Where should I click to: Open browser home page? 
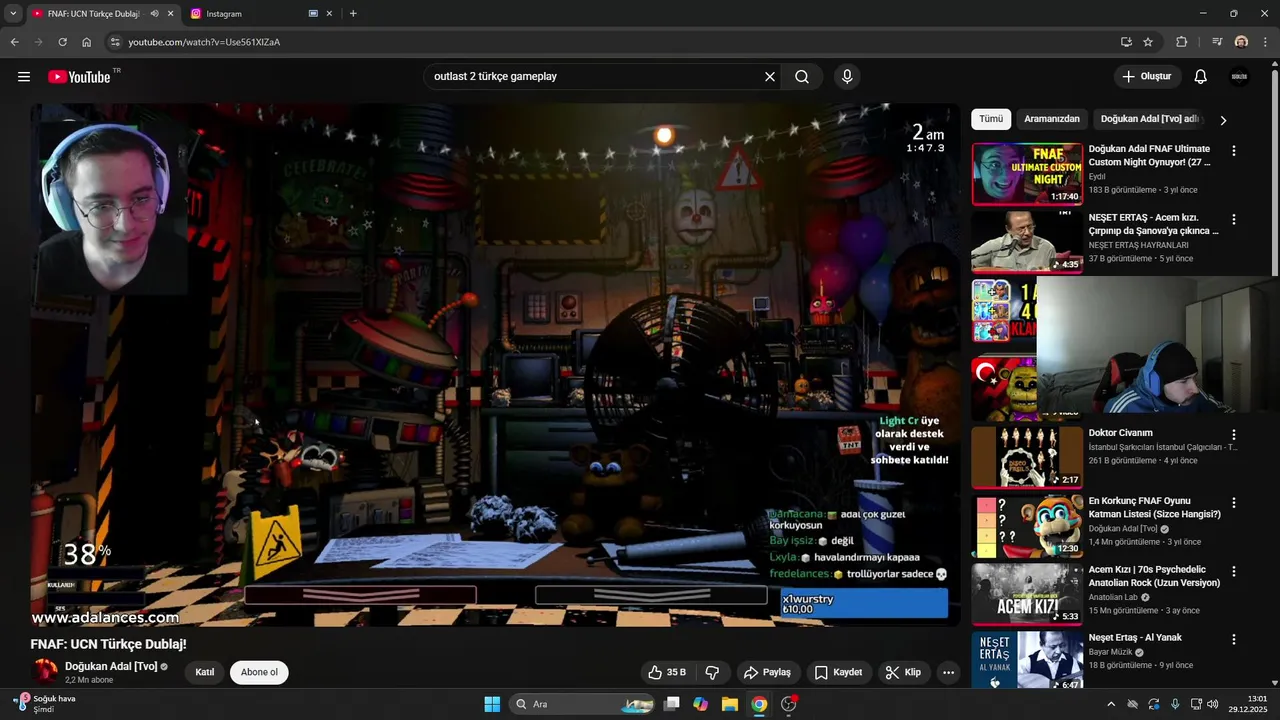86,42
